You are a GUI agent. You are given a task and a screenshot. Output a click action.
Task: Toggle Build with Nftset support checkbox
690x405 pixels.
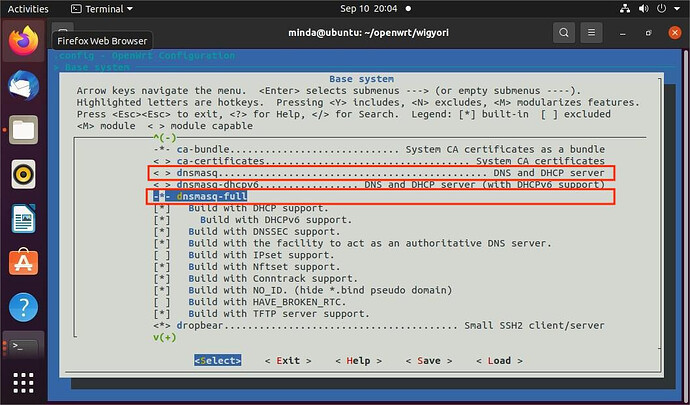point(161,267)
